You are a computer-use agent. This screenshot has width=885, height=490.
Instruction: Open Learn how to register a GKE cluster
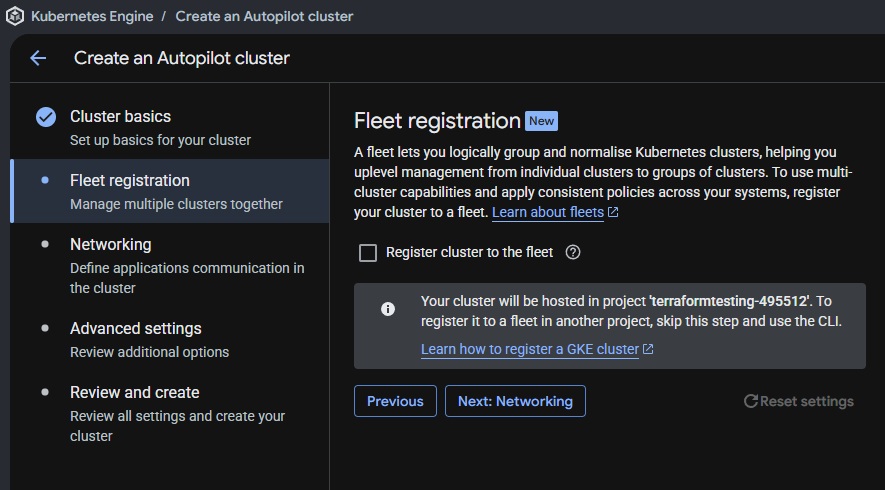(x=529, y=349)
